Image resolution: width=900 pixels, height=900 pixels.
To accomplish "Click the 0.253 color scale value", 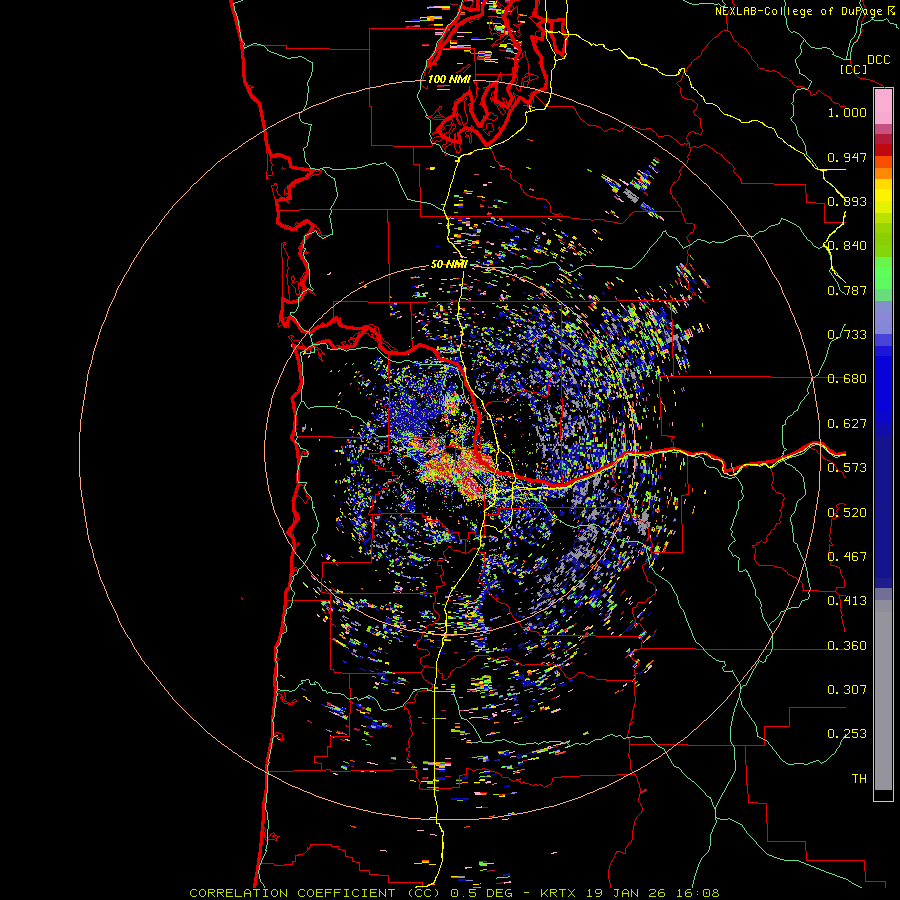I will [x=847, y=734].
